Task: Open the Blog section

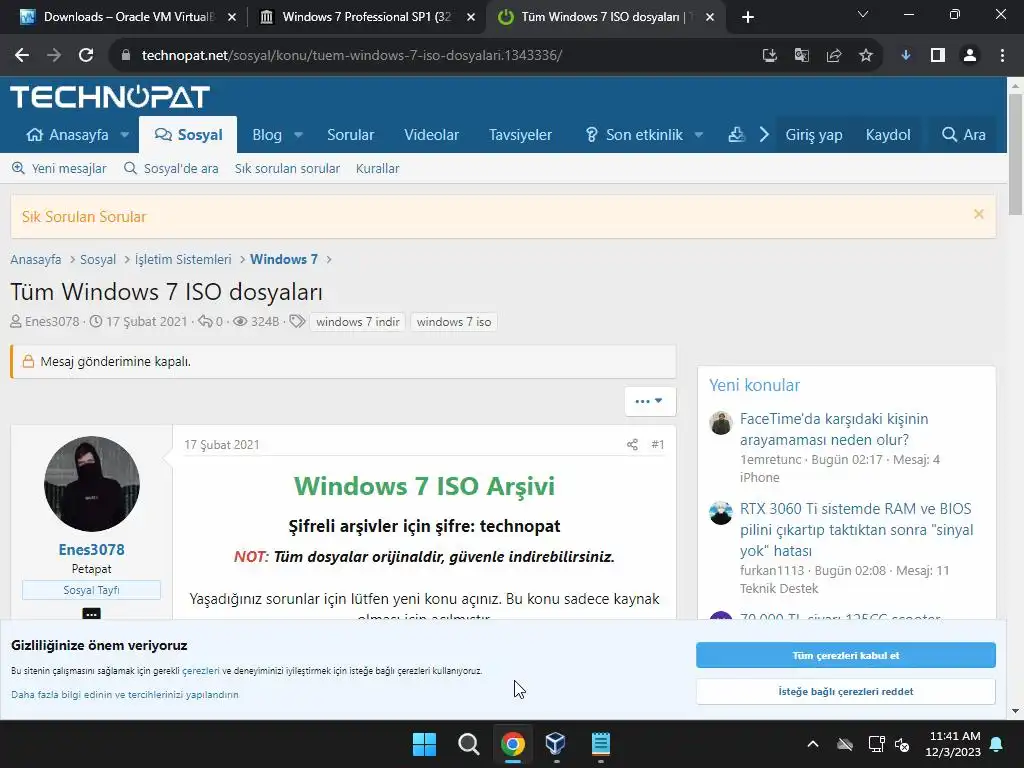Action: (267, 135)
